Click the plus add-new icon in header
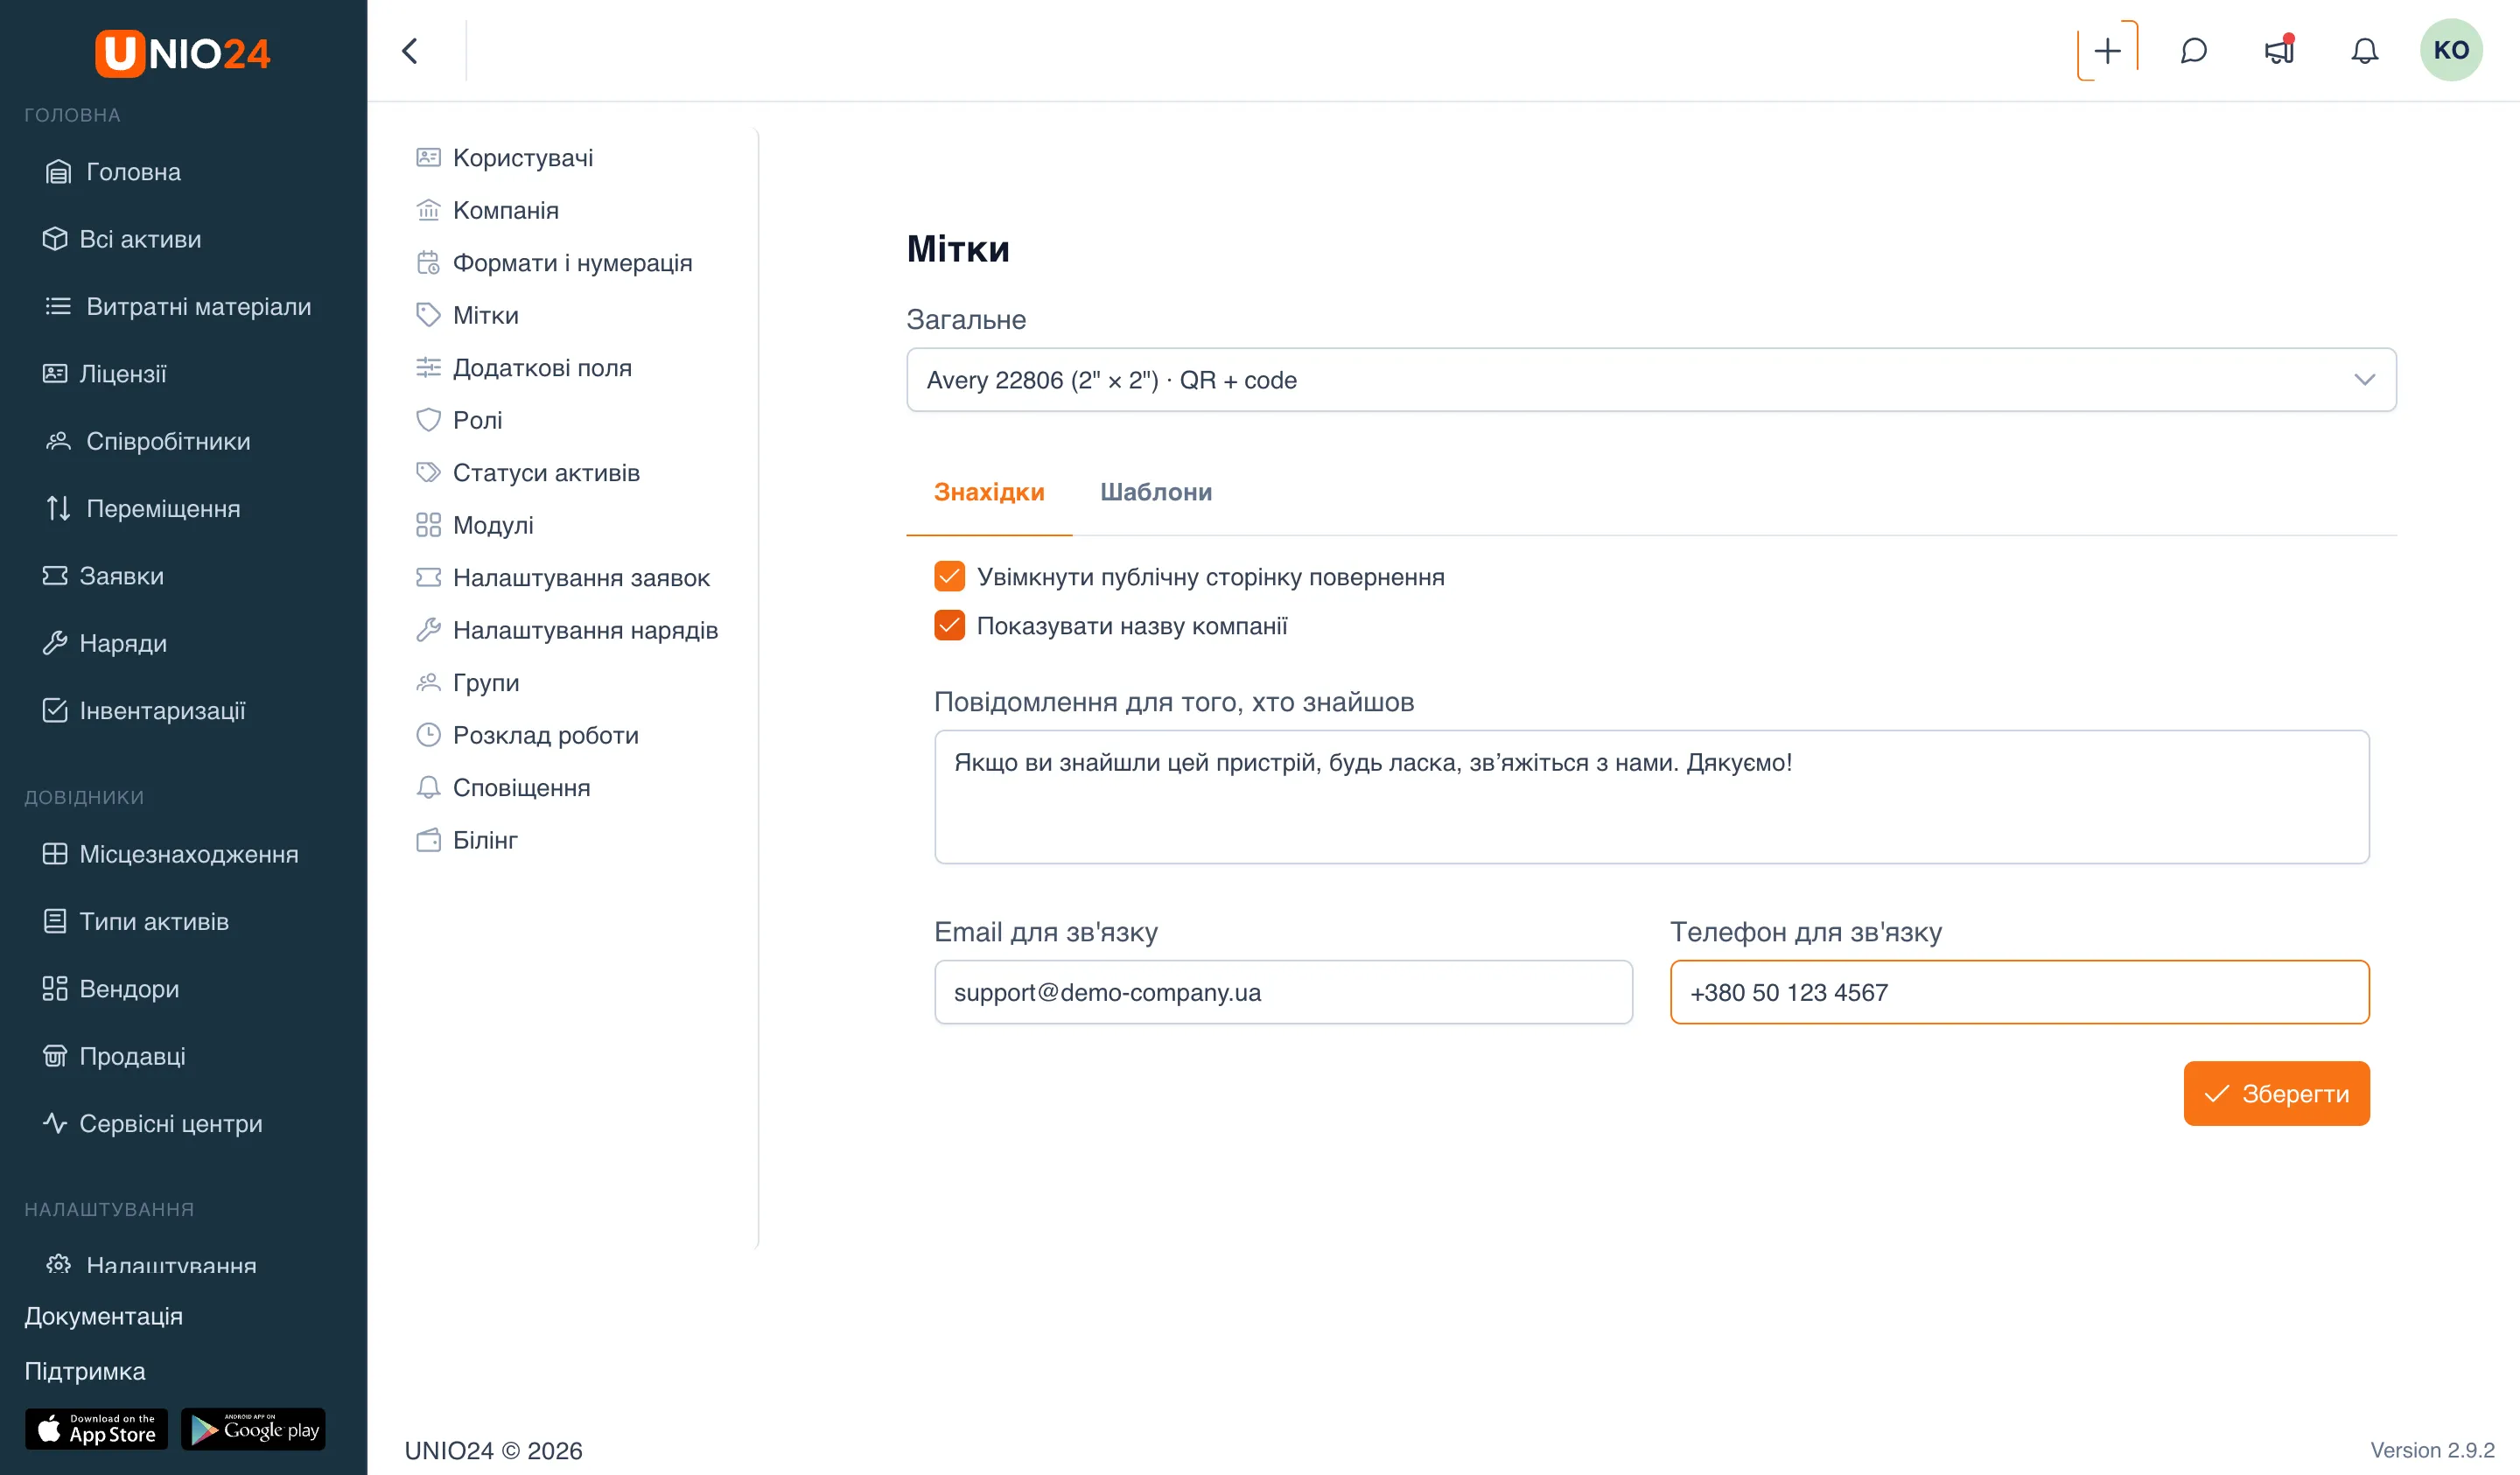Viewport: 2520px width, 1475px height. click(2107, 50)
